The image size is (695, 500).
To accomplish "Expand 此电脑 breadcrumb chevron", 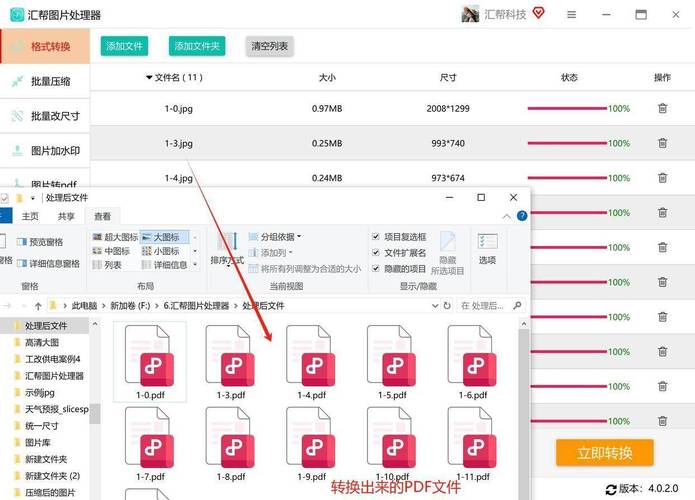I will pos(104,306).
